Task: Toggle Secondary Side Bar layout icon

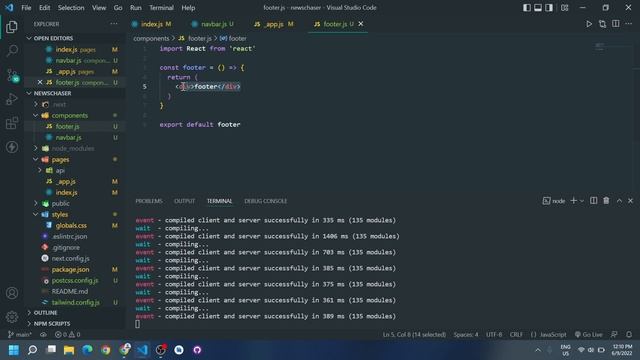Action: point(549,8)
